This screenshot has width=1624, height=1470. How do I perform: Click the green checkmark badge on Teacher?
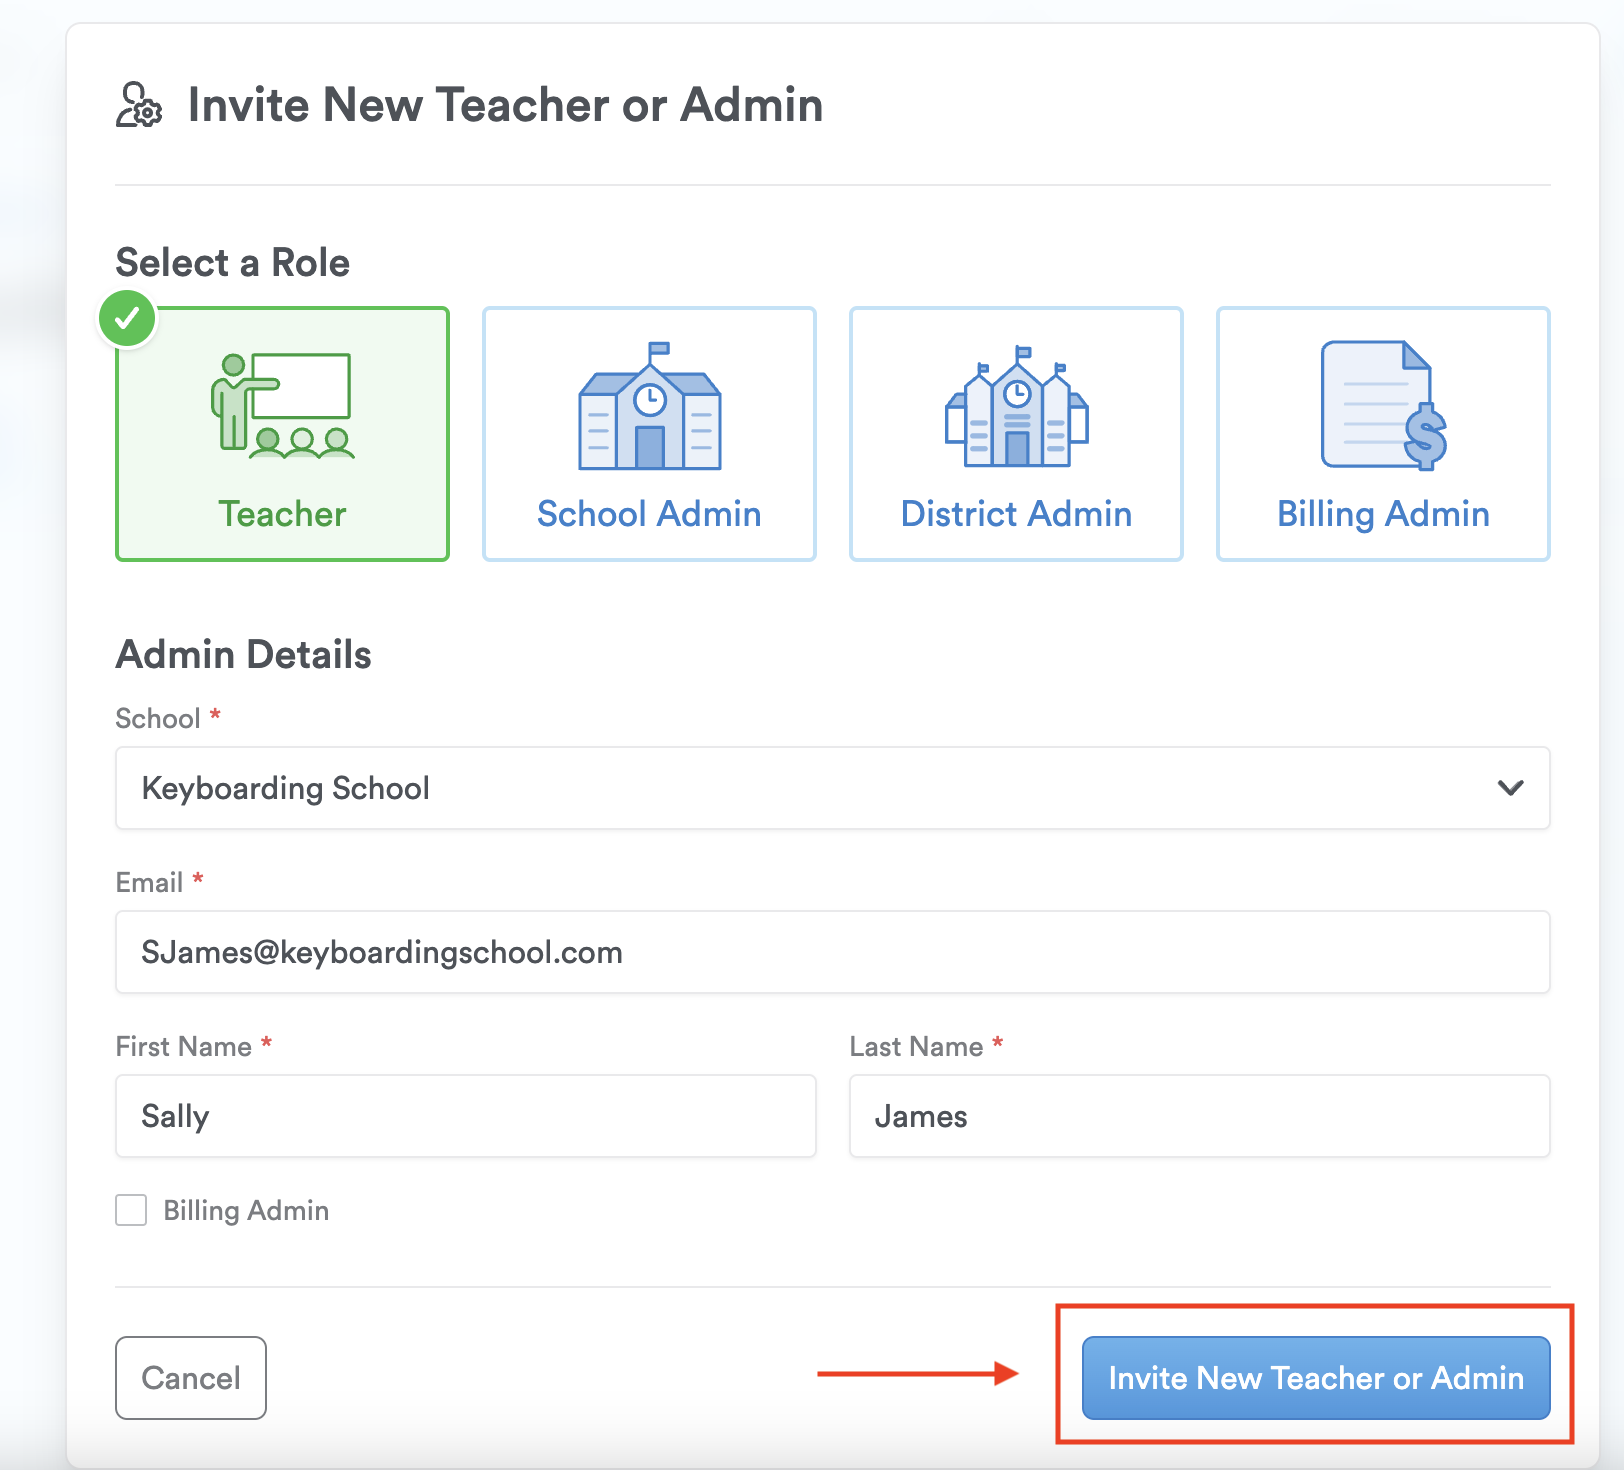[x=127, y=319]
